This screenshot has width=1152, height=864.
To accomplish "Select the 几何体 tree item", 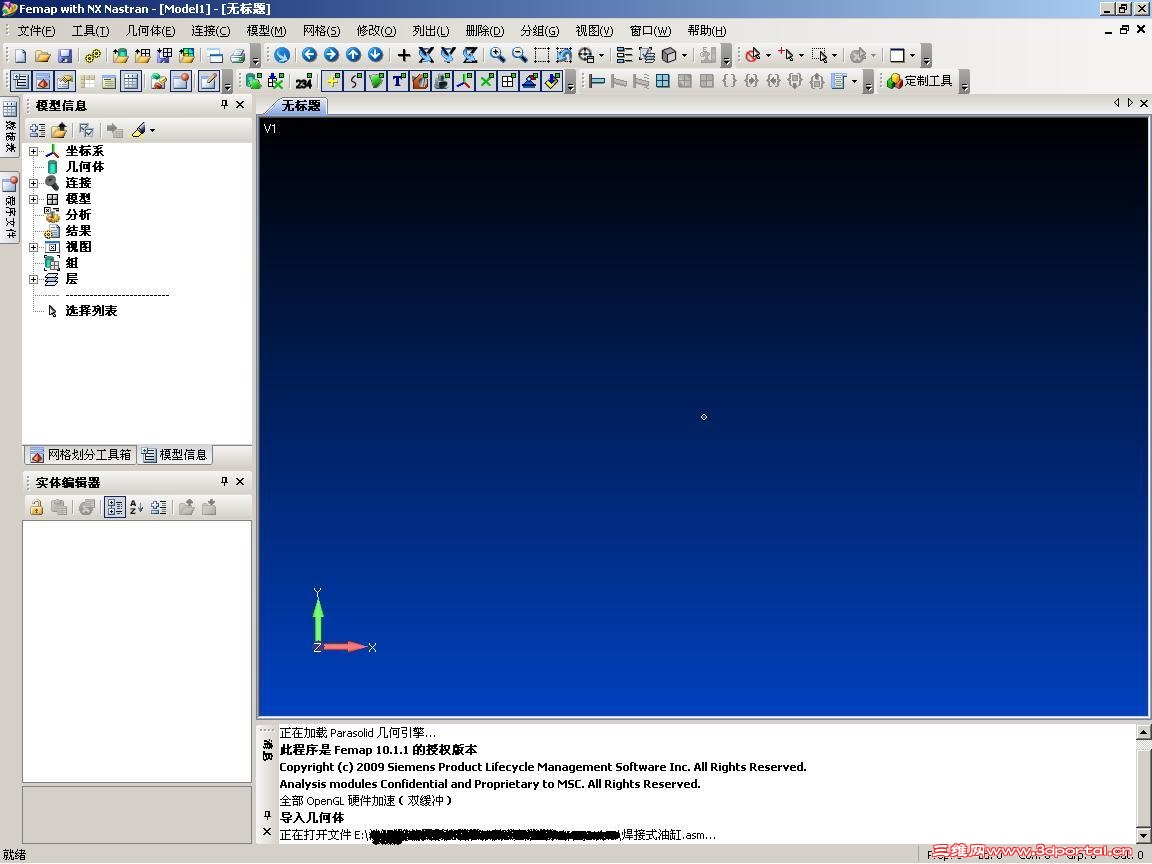I will [x=84, y=167].
